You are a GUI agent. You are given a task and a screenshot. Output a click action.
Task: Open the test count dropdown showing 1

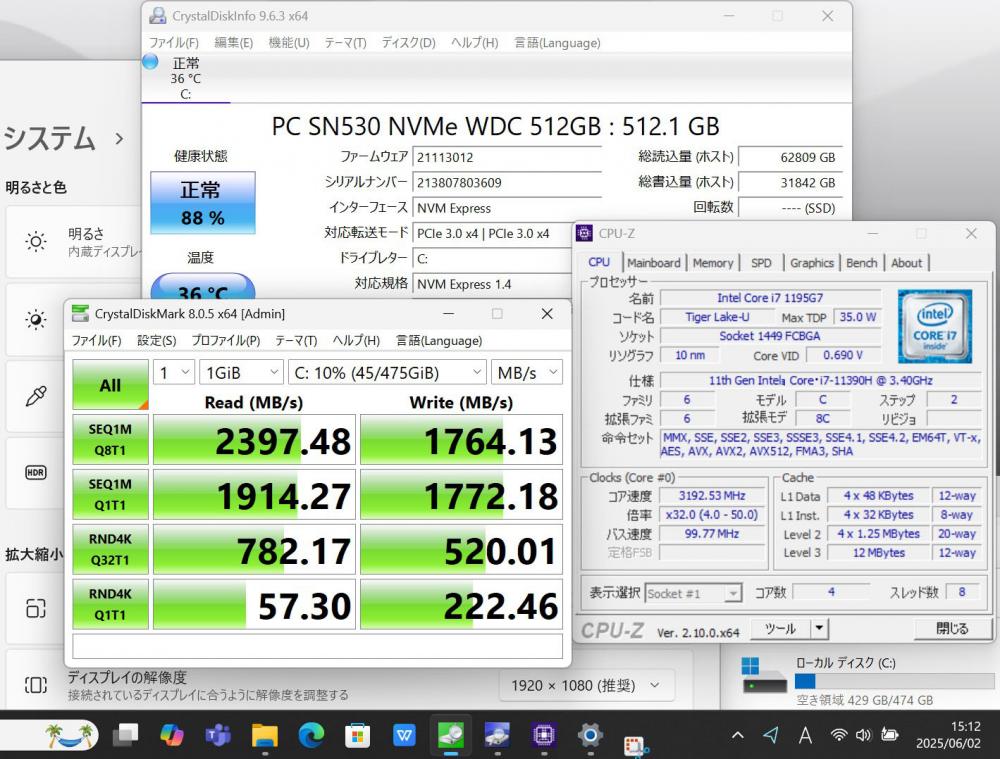click(173, 372)
